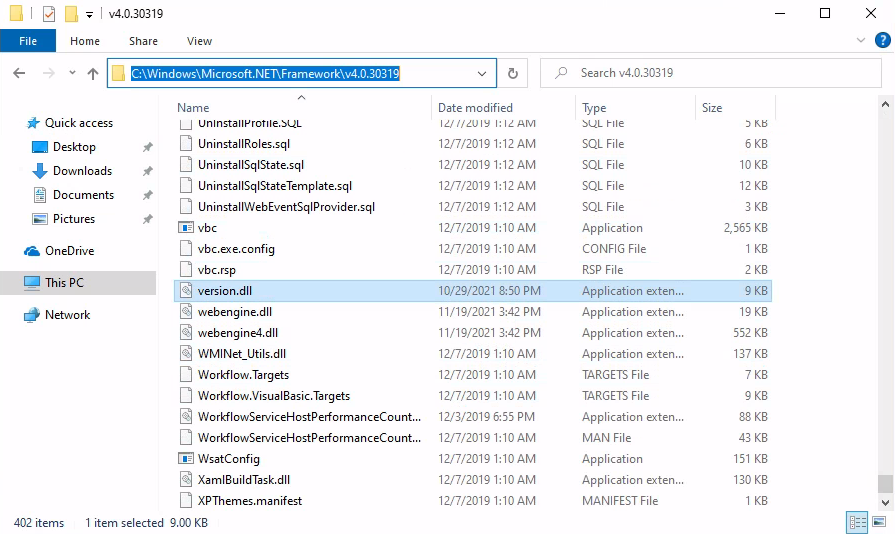The image size is (895, 534).
Task: Open the Home ribbon tab
Action: [x=85, y=41]
